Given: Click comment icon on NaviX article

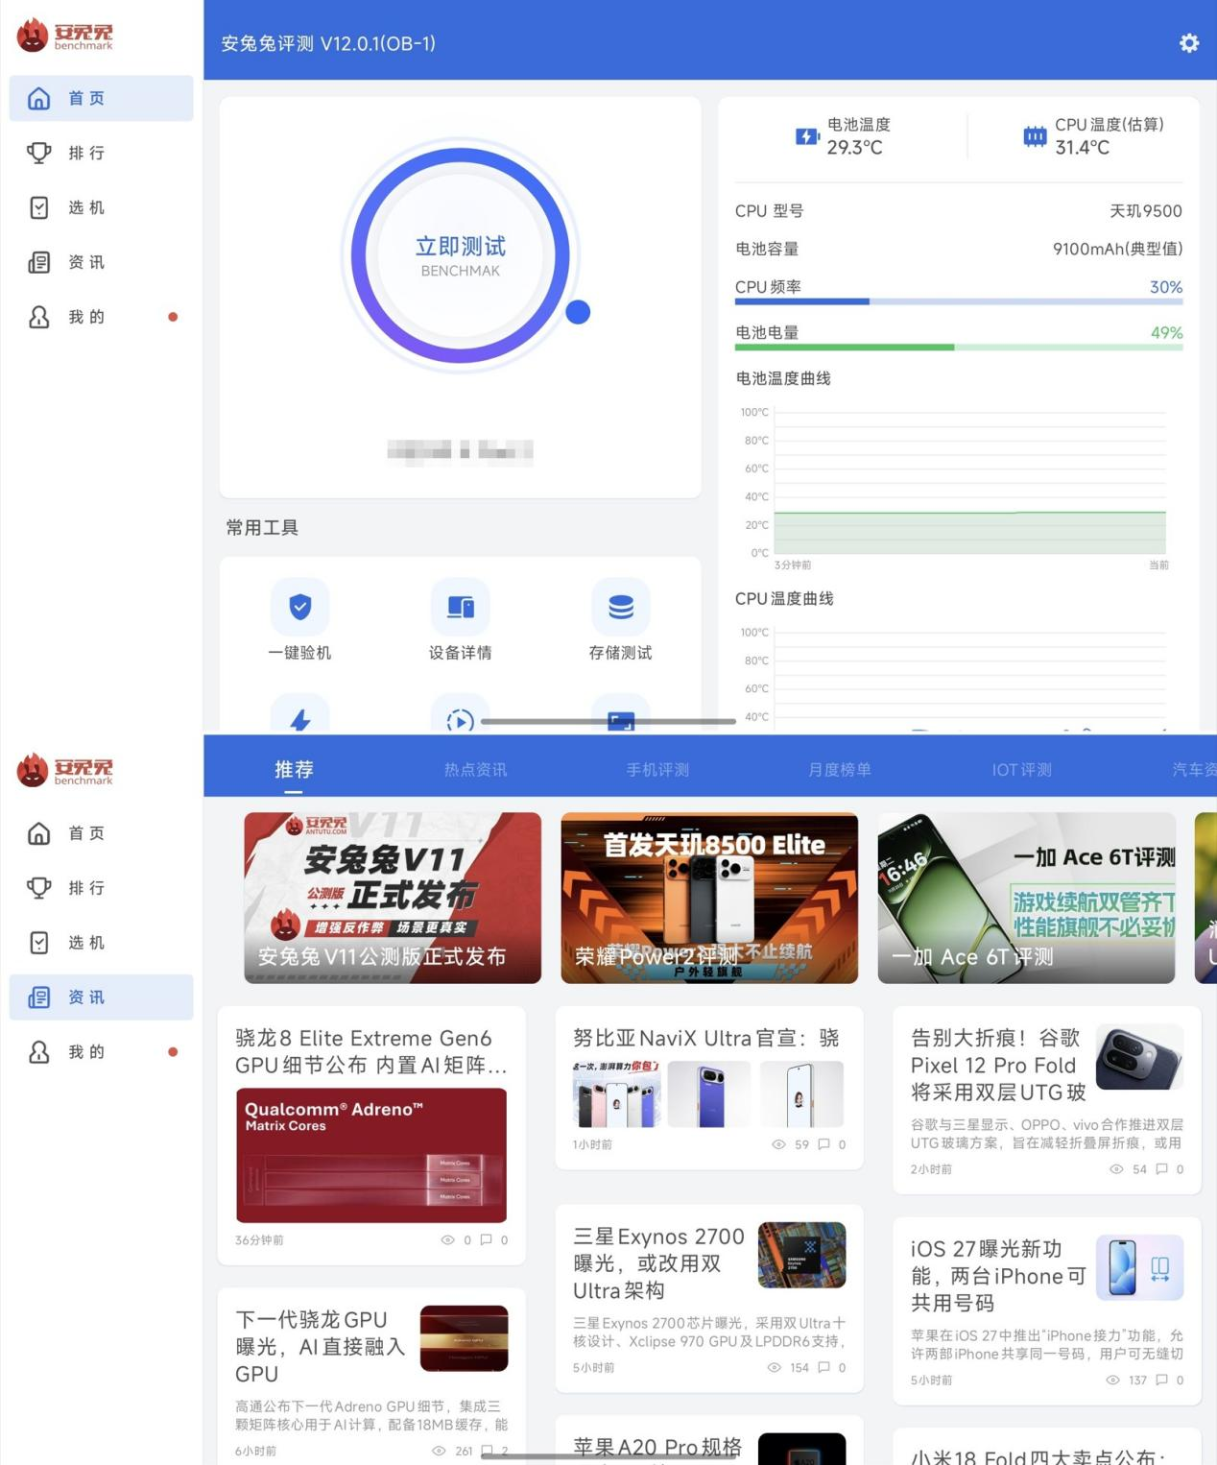Looking at the screenshot, I should (x=824, y=1144).
